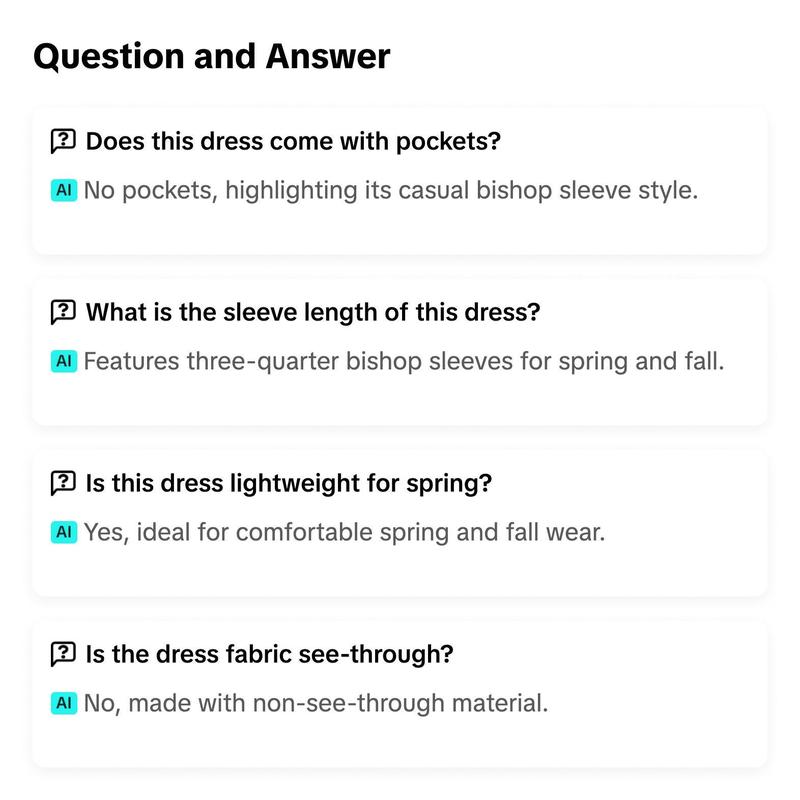Click answer 'Yes, ideal for comfortable spring'

point(344,532)
